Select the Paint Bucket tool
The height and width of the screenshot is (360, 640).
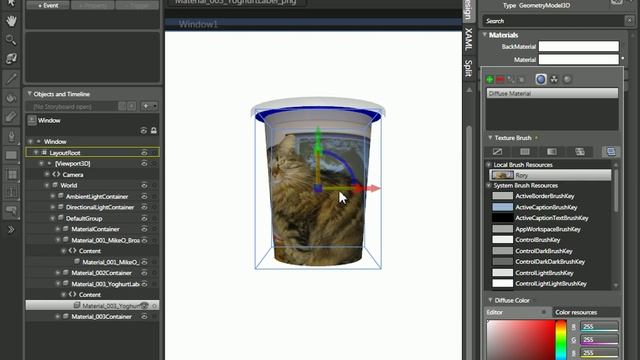[11, 98]
